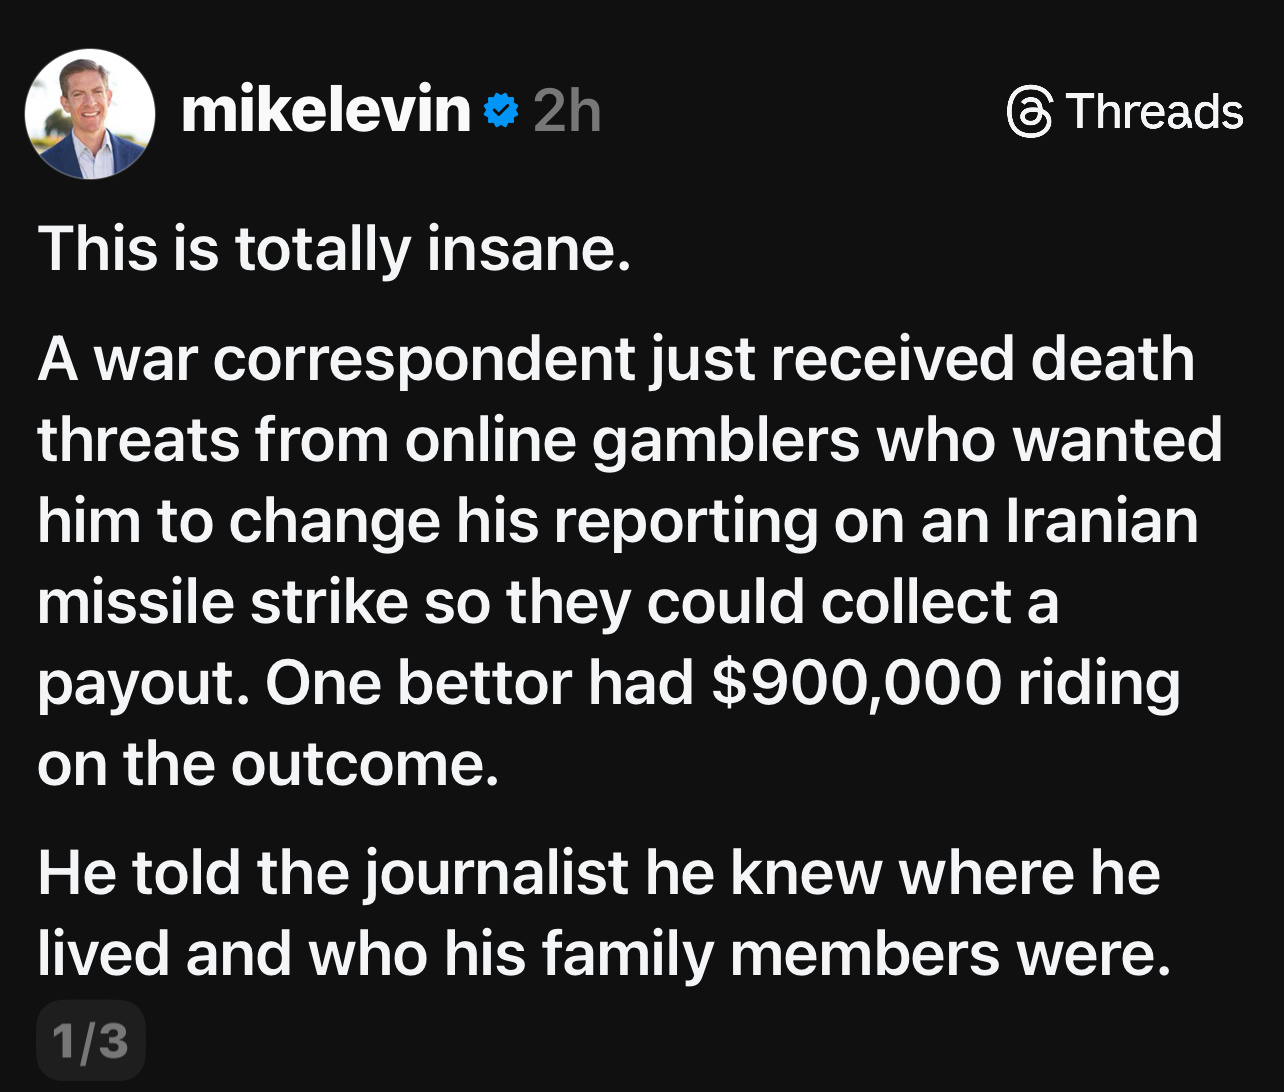
Task: Click the words "One bettor had"
Action: point(480,683)
